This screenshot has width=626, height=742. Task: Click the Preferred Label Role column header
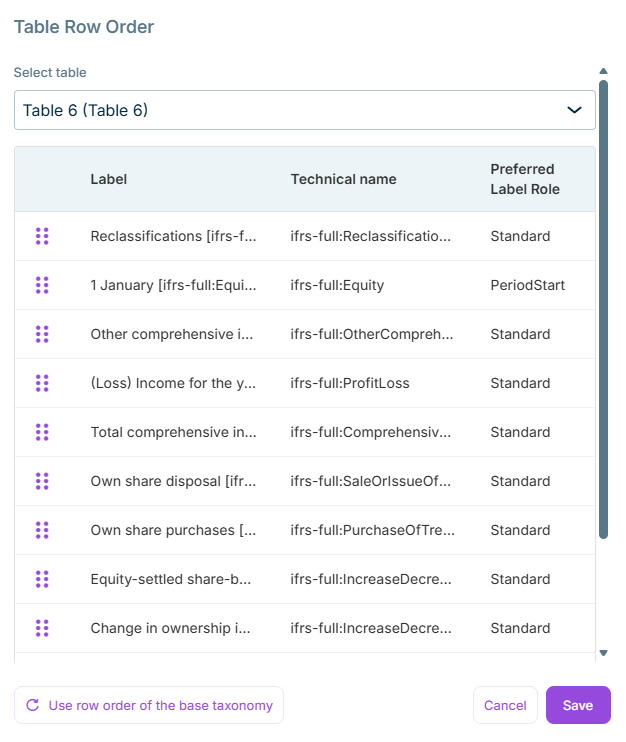pyautogui.click(x=524, y=179)
